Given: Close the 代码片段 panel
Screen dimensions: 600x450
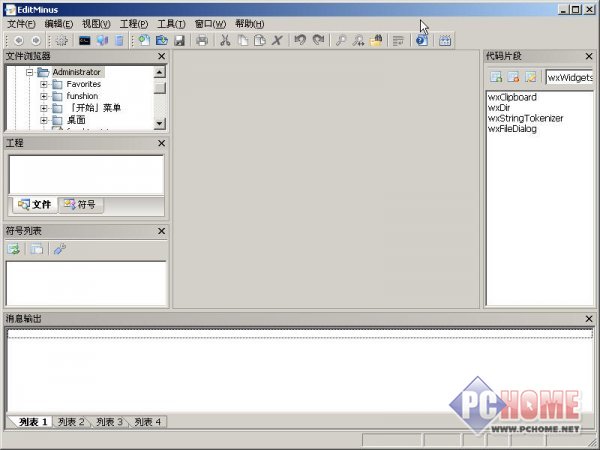Looking at the screenshot, I should 589,57.
